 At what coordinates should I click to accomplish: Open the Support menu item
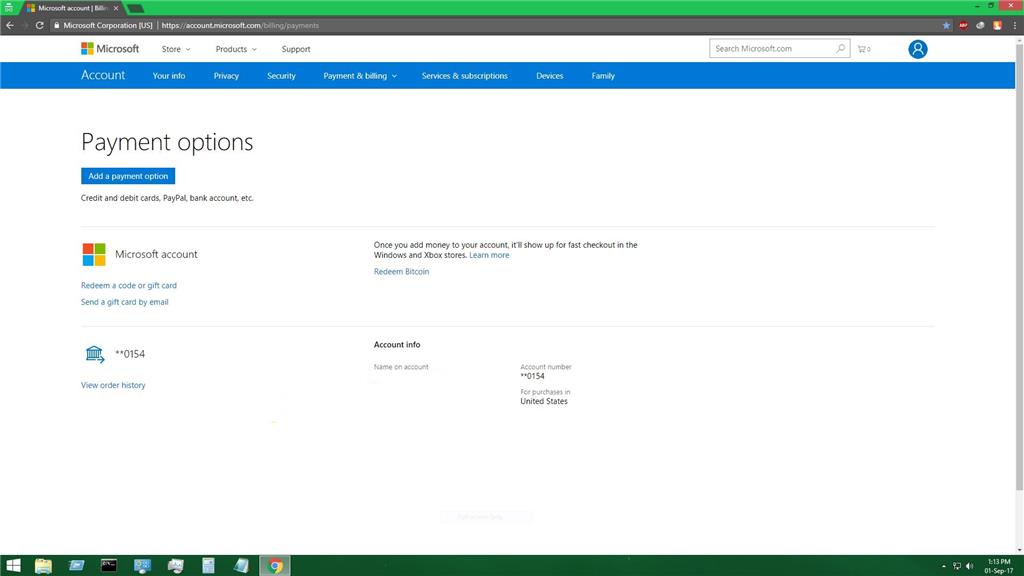coord(296,49)
